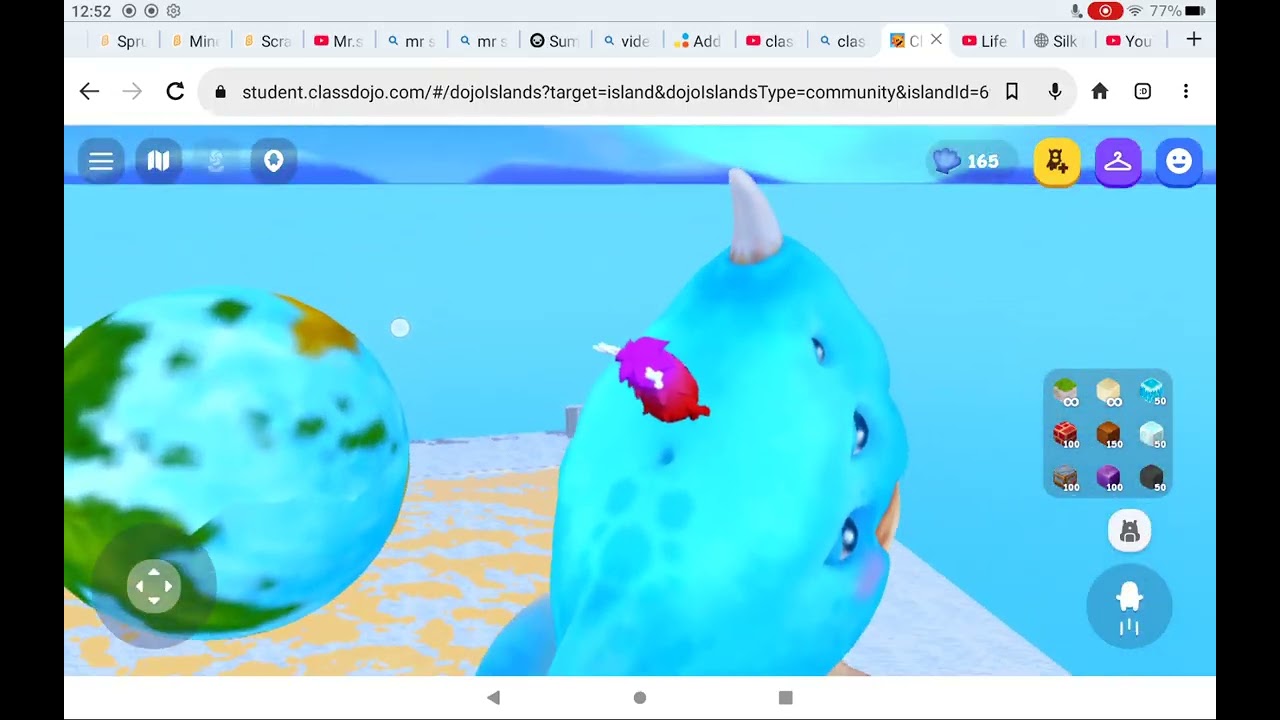Tap the Android recent apps square

(x=786, y=697)
